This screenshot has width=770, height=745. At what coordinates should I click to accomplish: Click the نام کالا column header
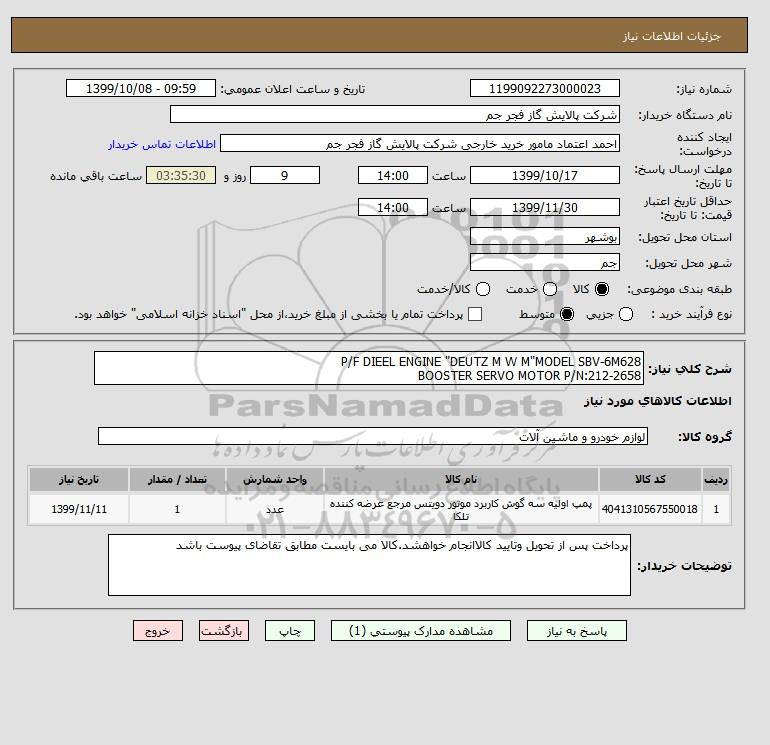tap(461, 479)
